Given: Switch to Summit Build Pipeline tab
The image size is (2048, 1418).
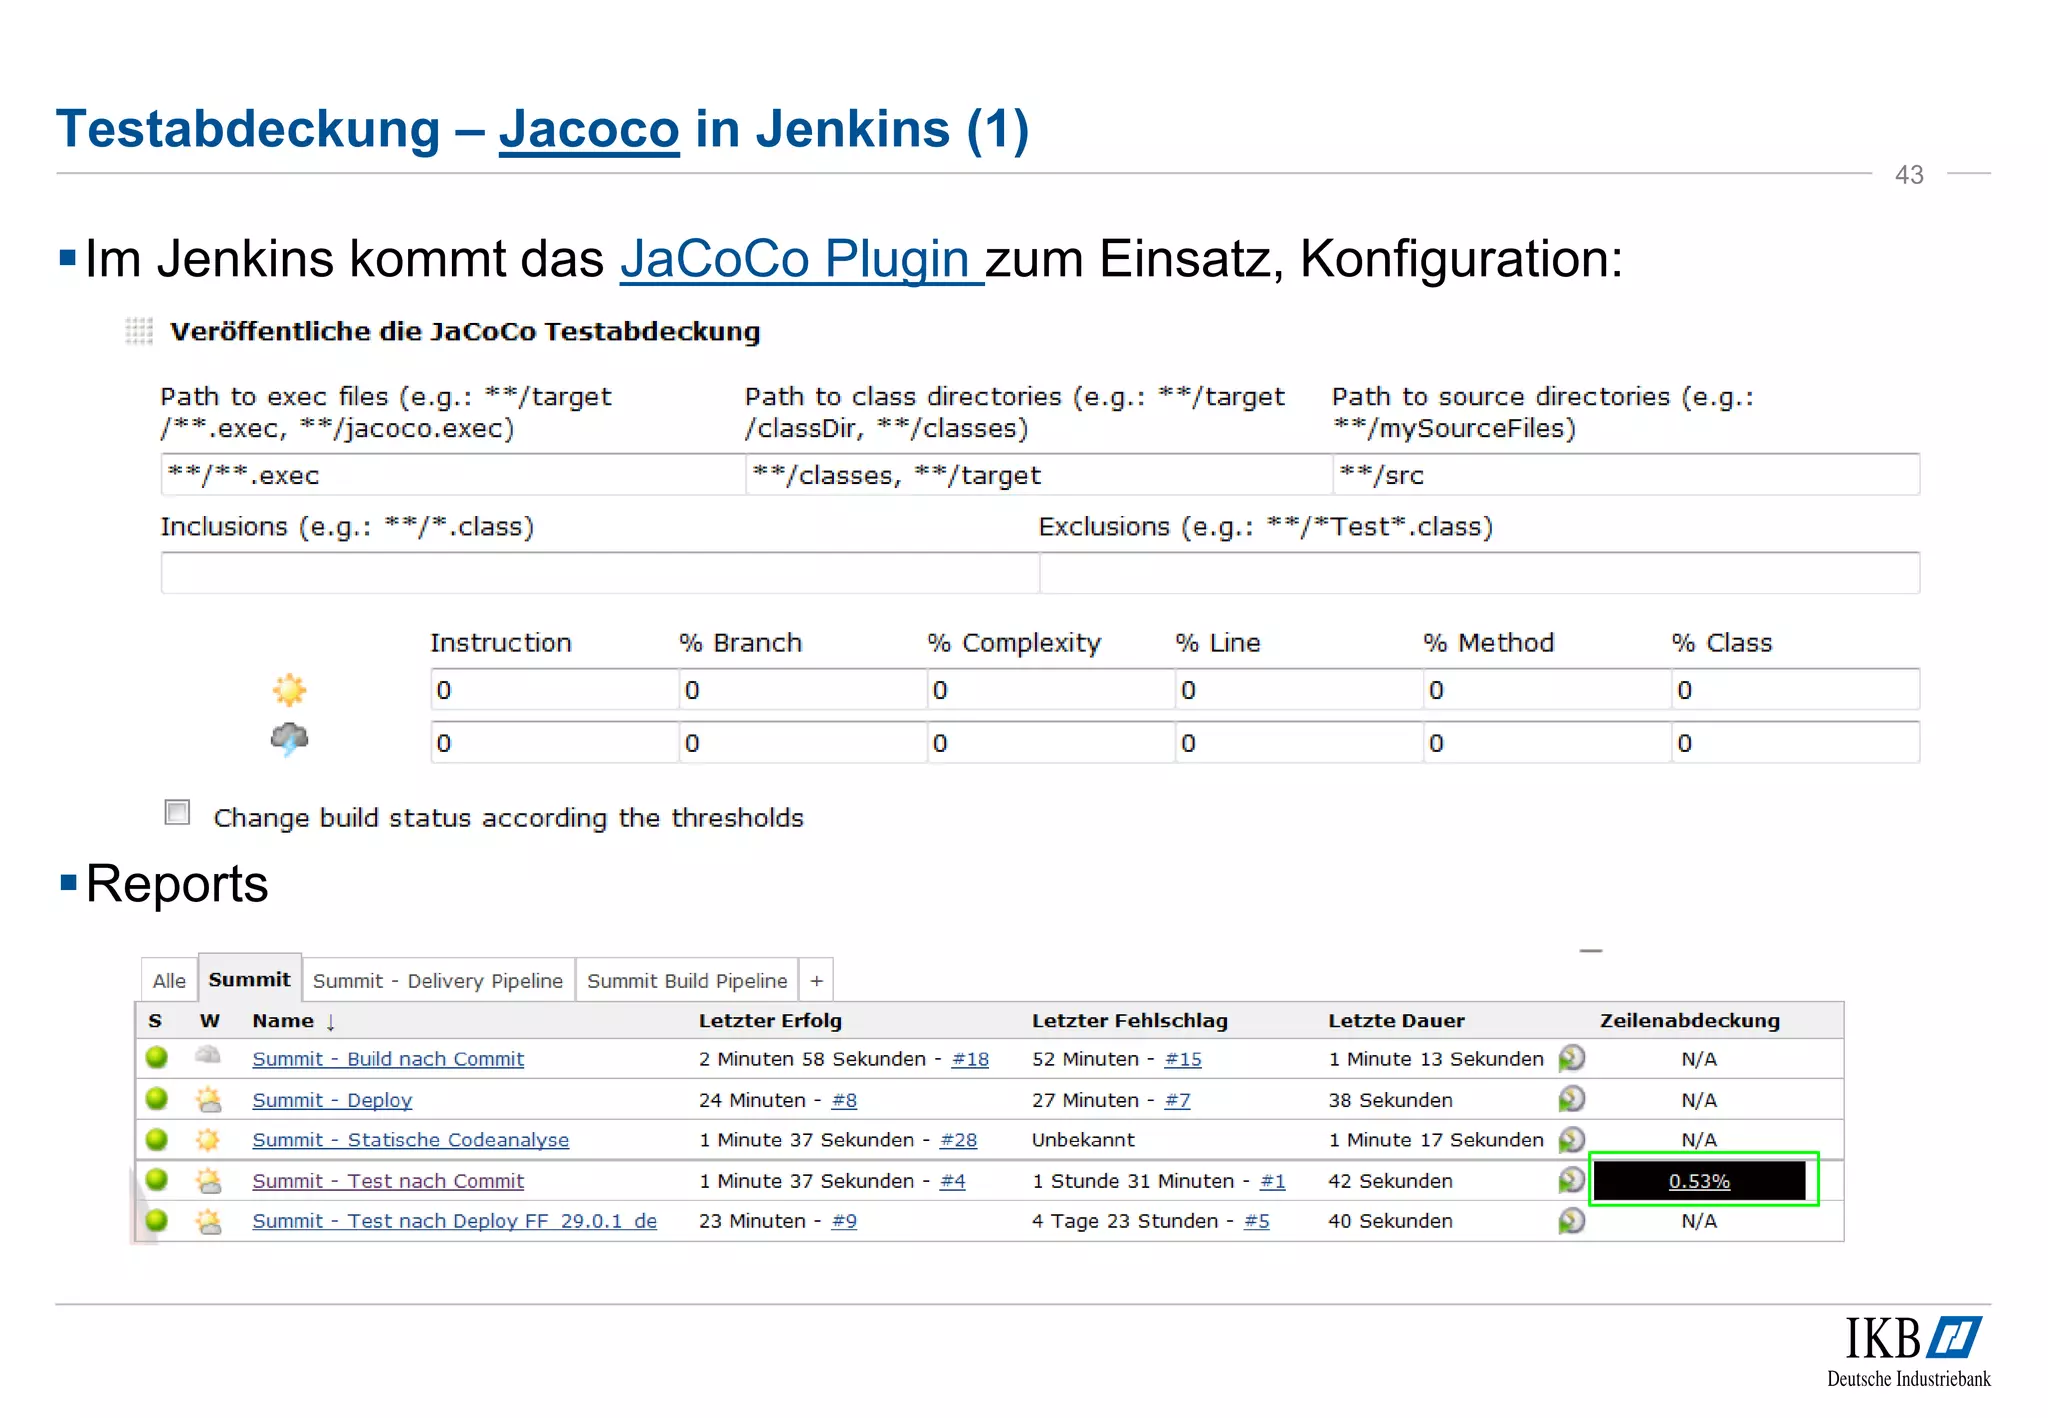Looking at the screenshot, I should pyautogui.click(x=687, y=980).
